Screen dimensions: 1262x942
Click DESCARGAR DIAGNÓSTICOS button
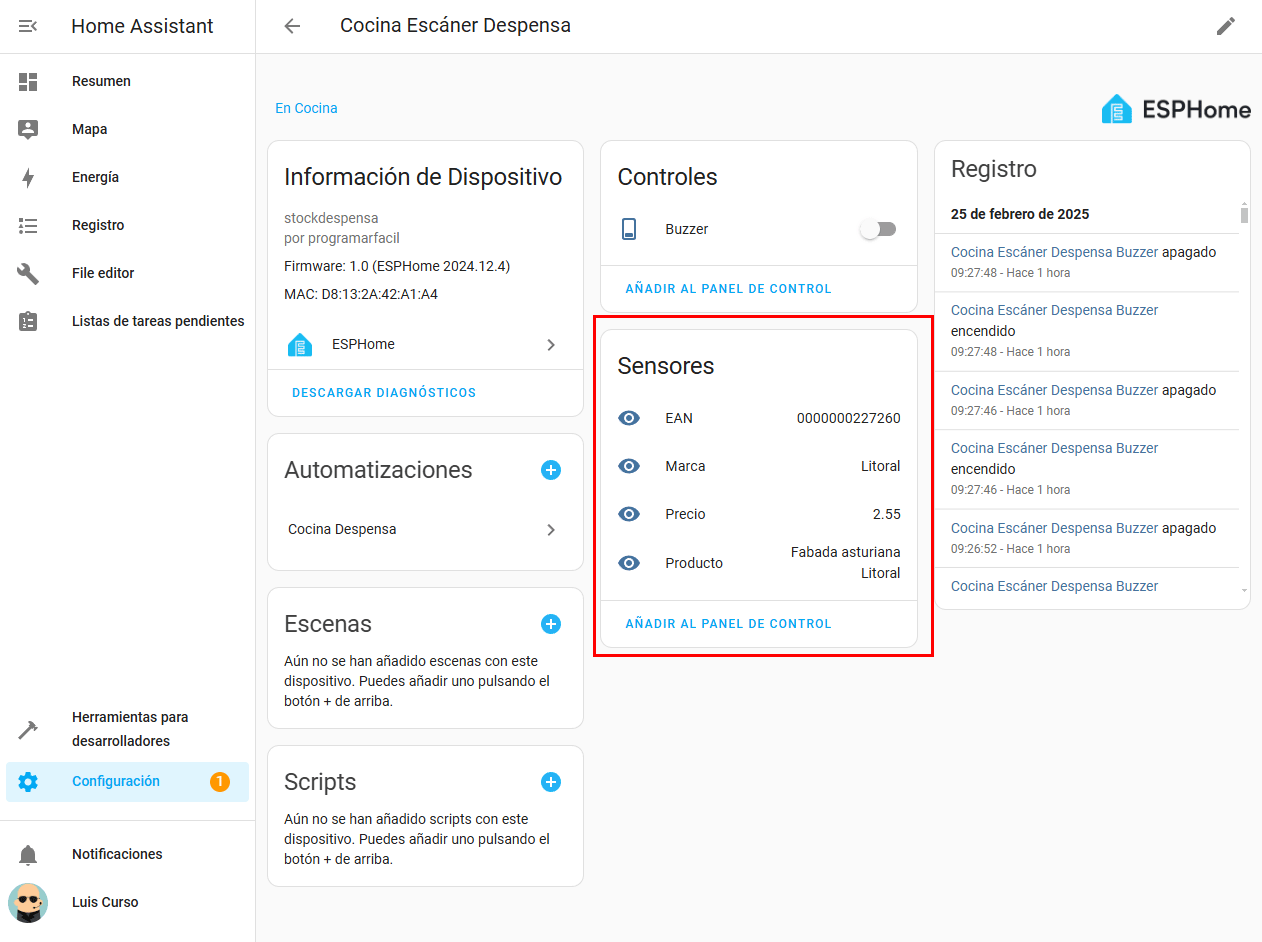pos(384,393)
